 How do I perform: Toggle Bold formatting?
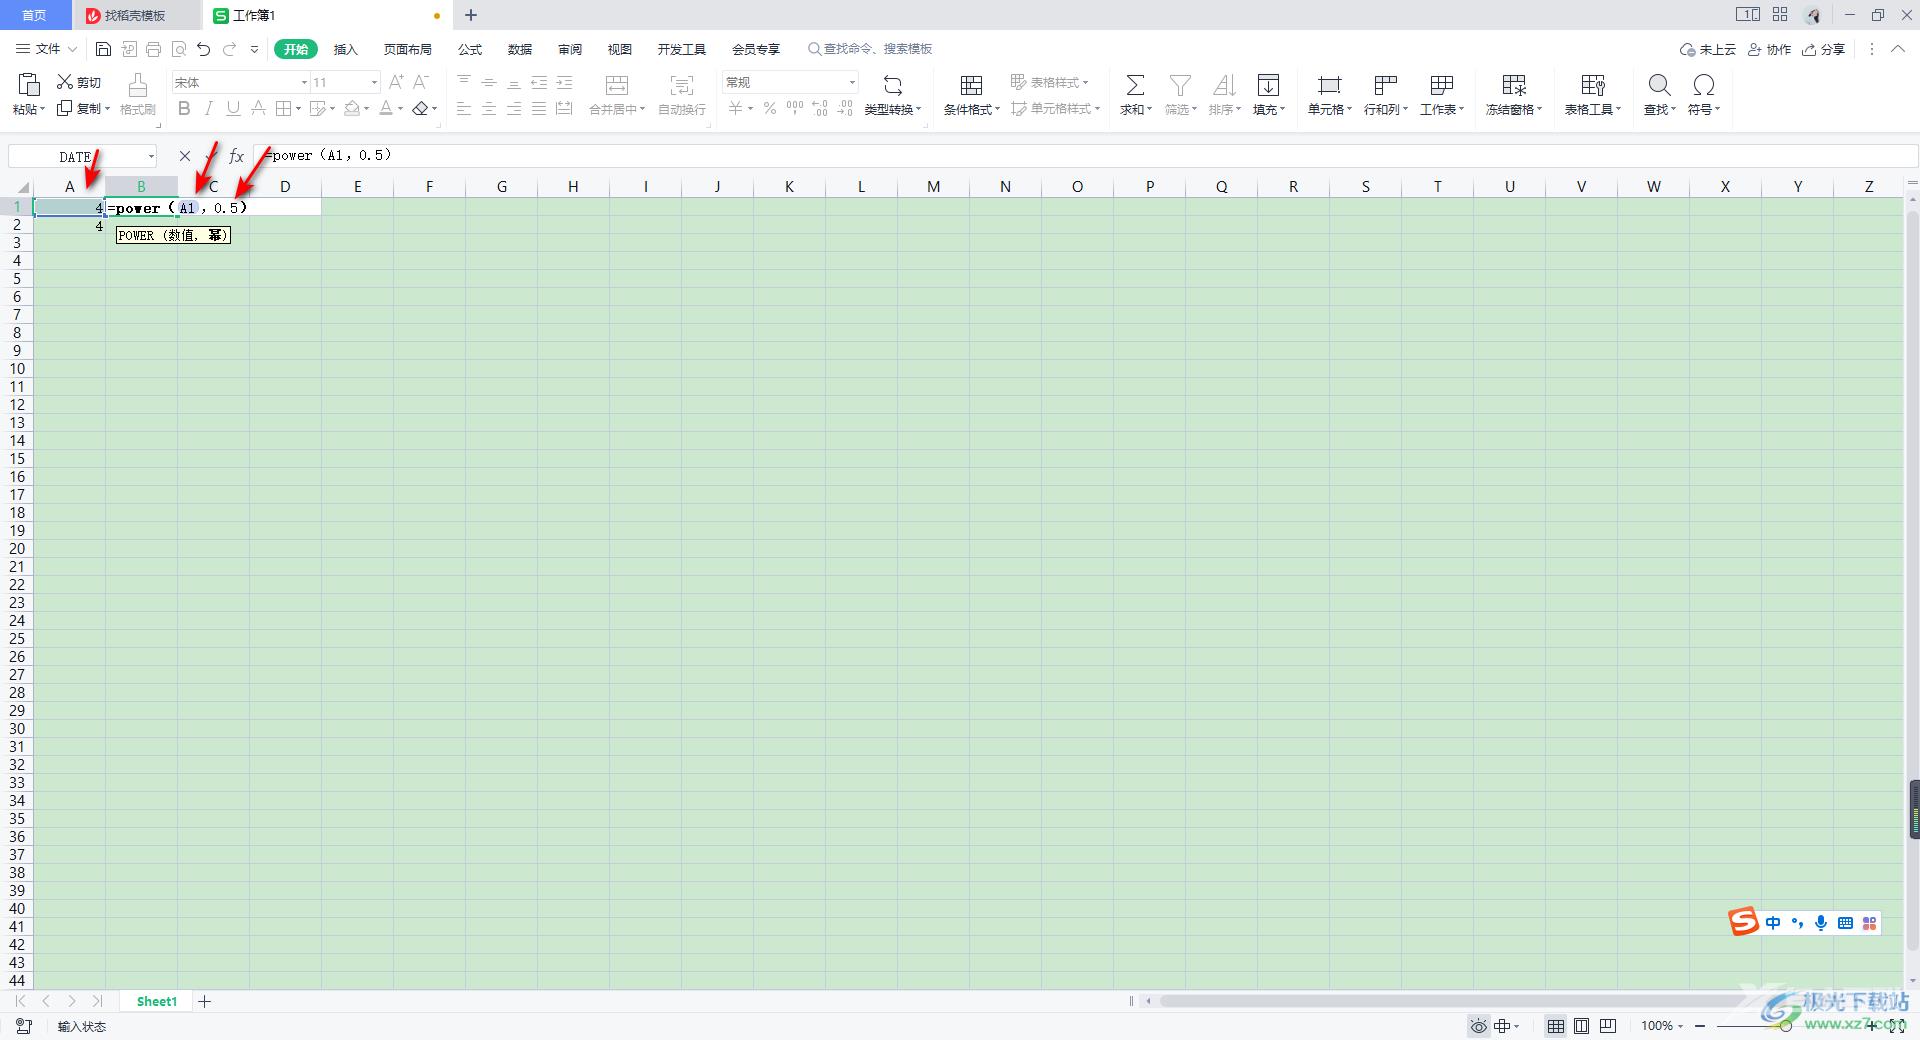click(184, 108)
